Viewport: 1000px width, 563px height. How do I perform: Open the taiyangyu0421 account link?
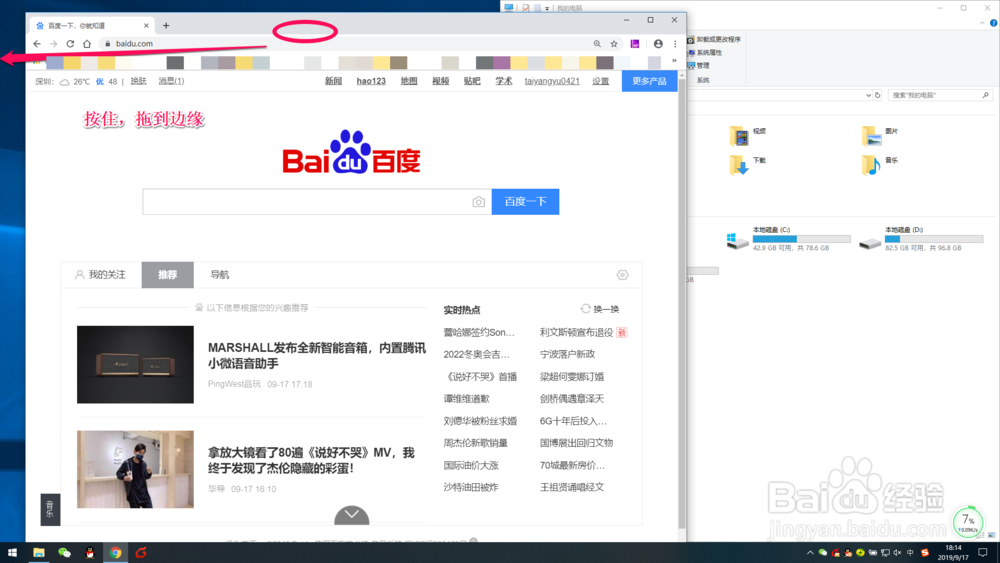552,81
